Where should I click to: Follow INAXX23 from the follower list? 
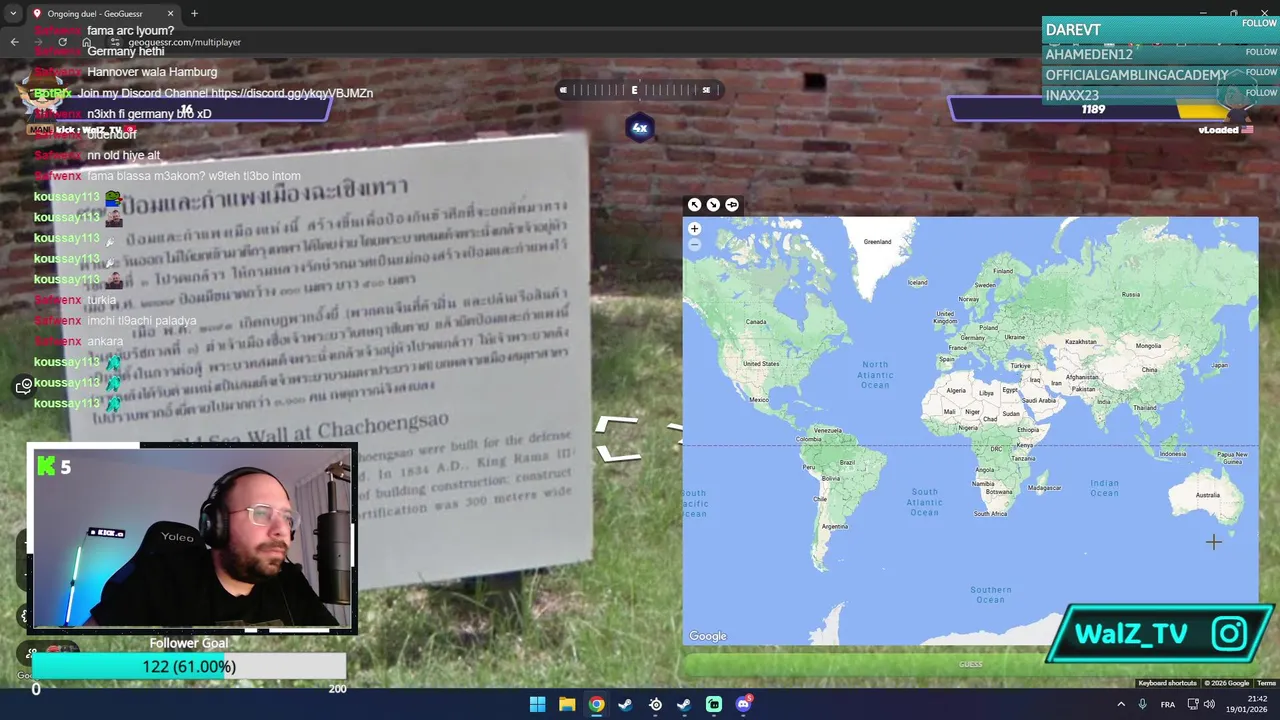[x=1261, y=93]
